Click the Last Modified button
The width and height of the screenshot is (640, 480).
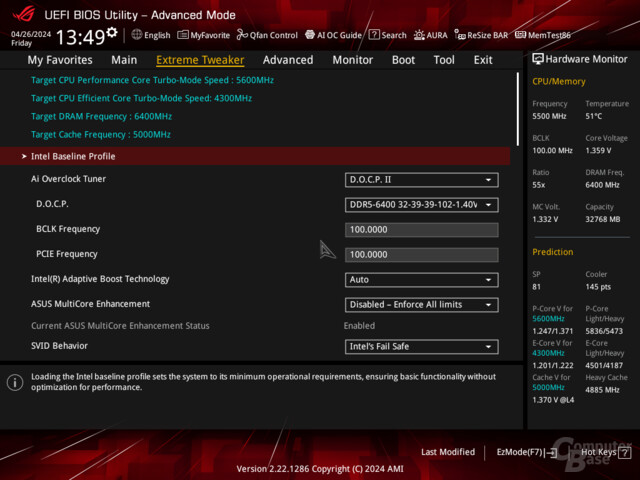448,452
